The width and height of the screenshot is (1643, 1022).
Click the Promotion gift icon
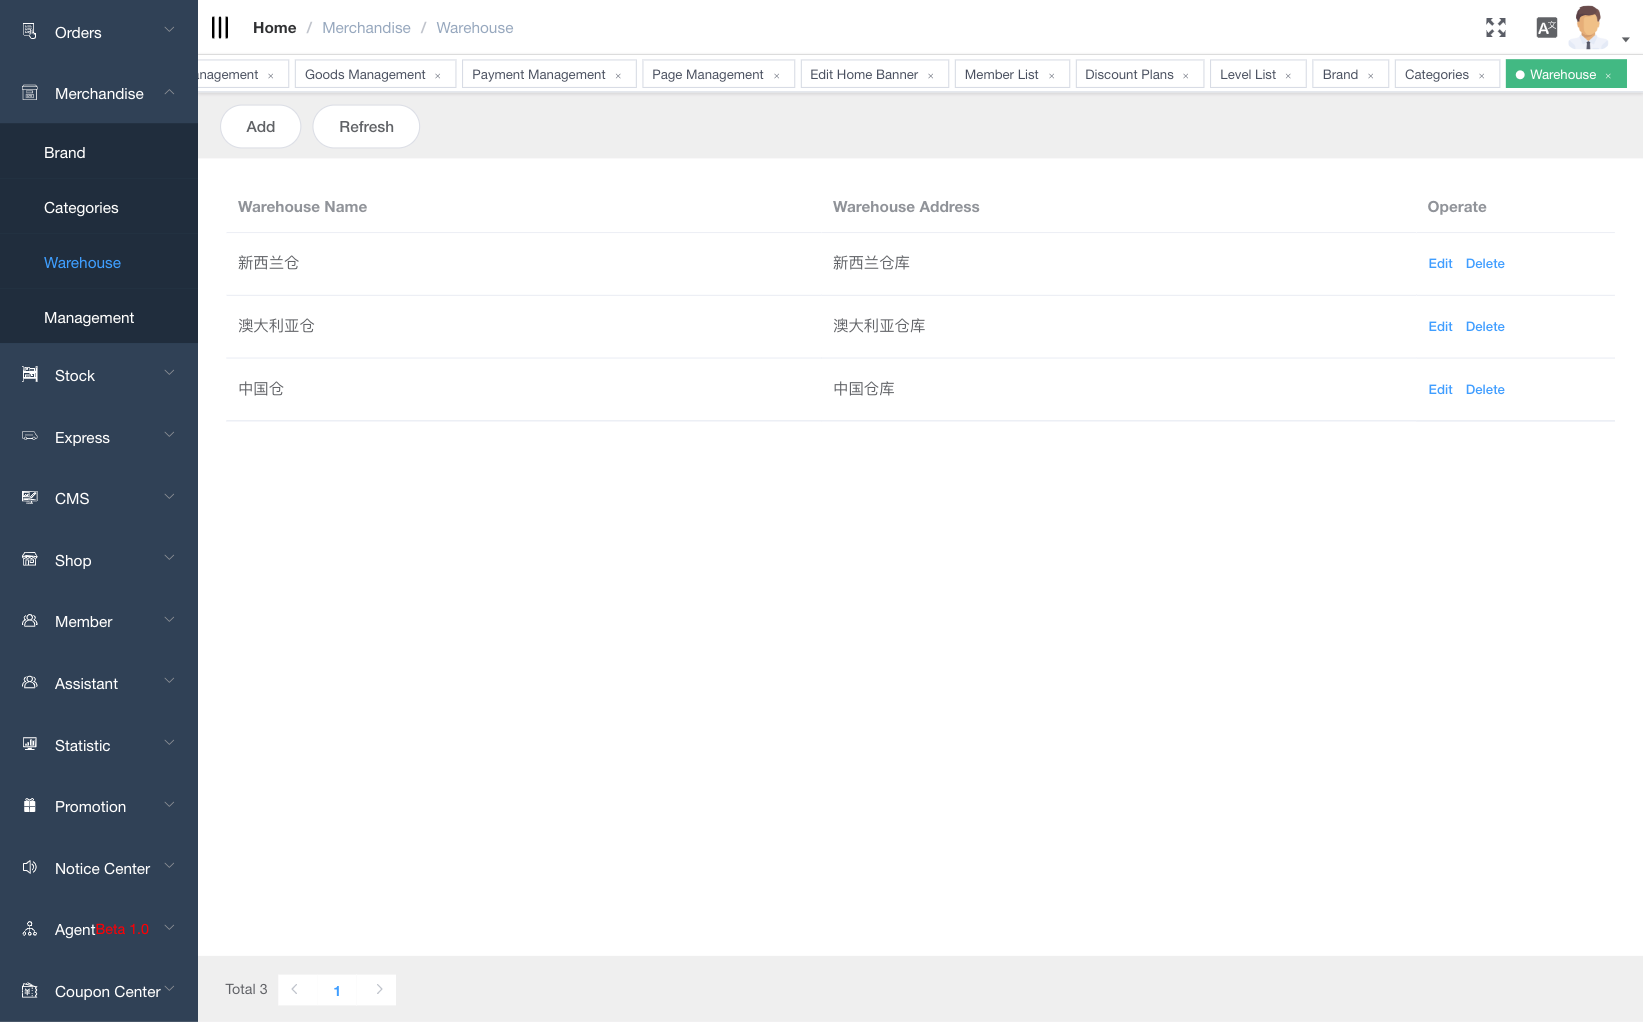tap(30, 806)
